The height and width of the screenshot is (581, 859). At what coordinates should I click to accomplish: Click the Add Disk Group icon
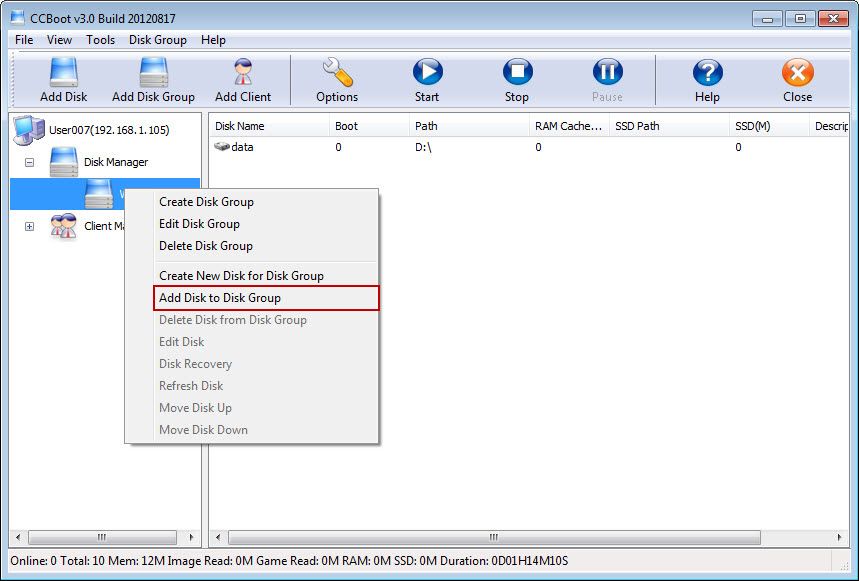pyautogui.click(x=153, y=73)
